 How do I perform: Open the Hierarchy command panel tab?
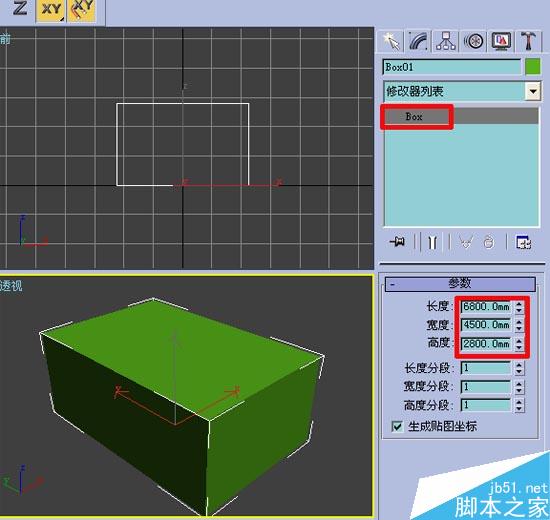pyautogui.click(x=446, y=41)
